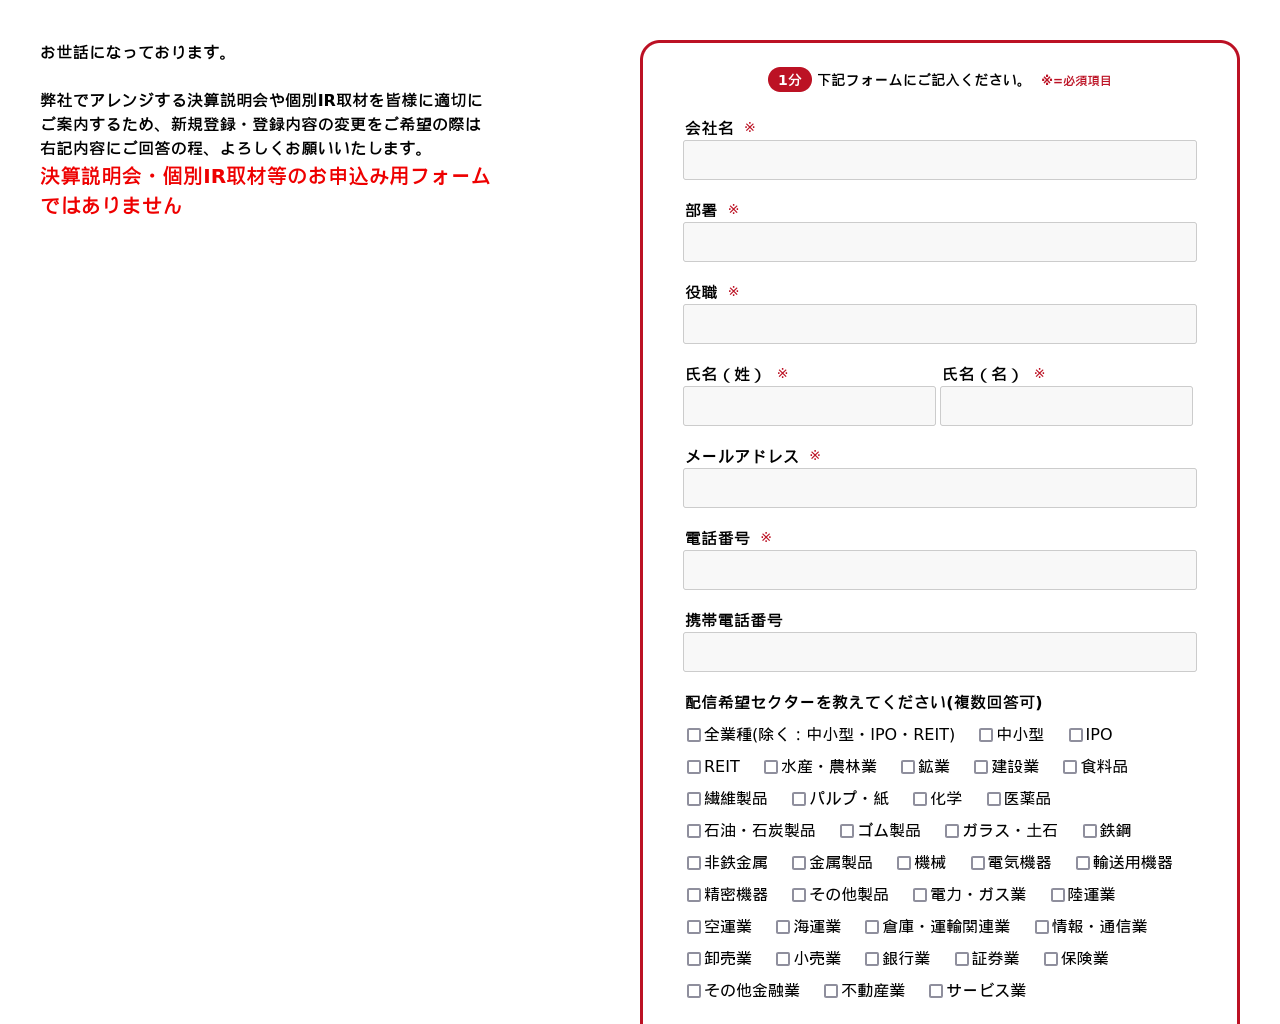Check the 情報・通信業 checkbox

[x=1042, y=927]
